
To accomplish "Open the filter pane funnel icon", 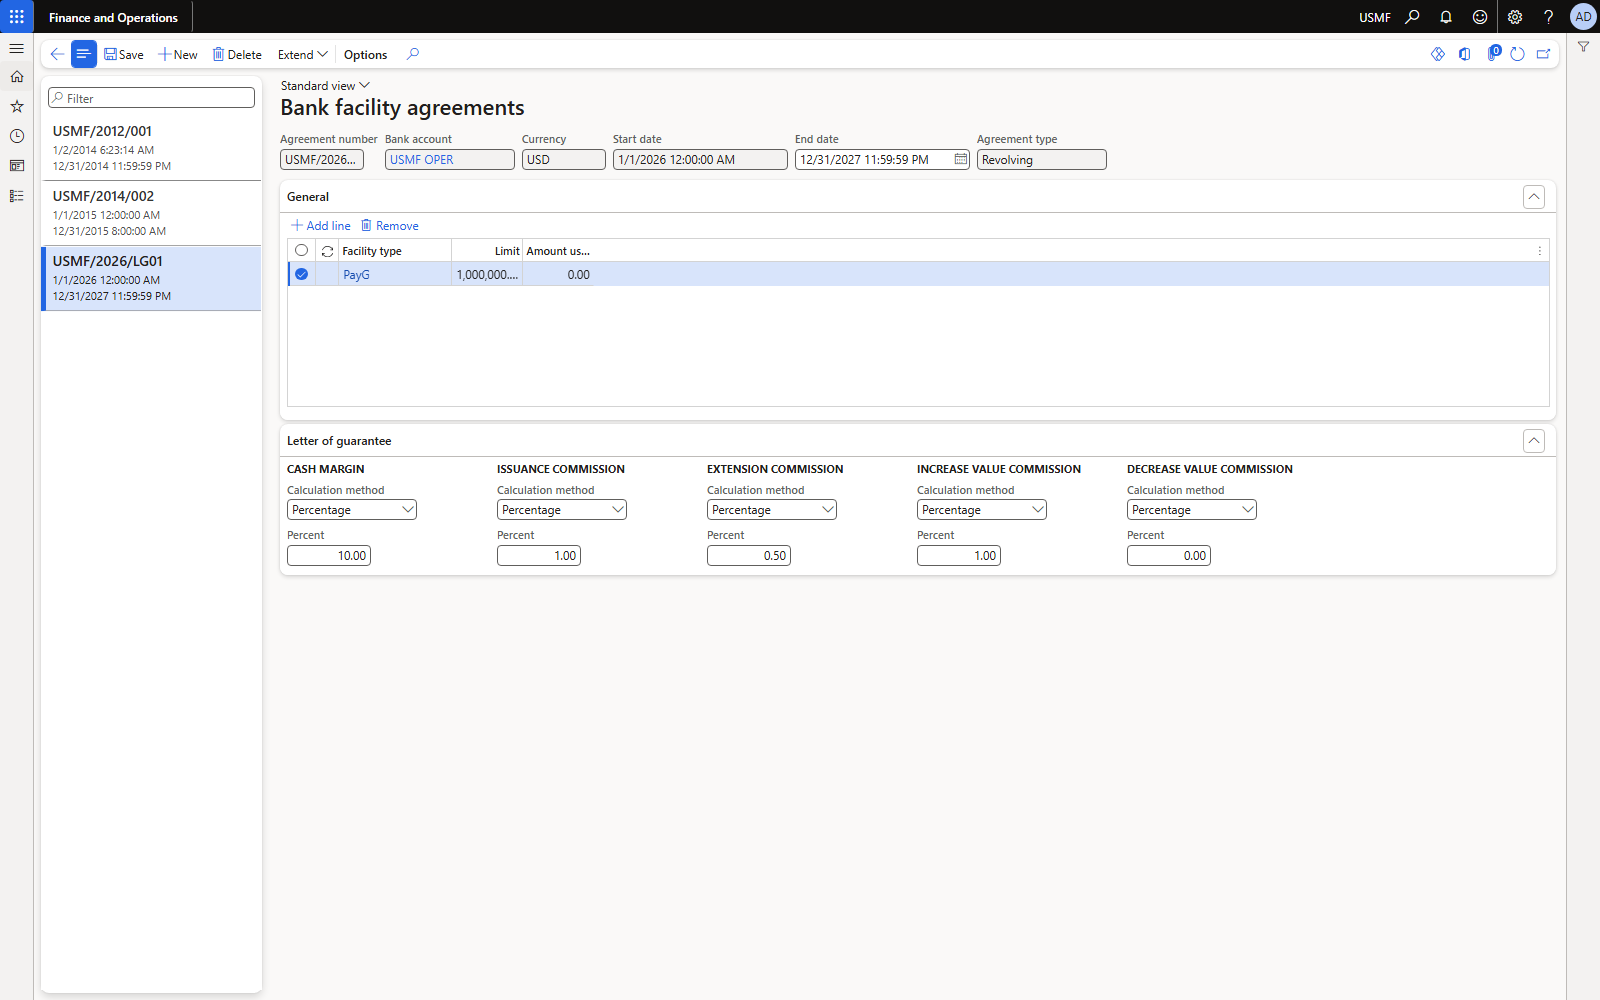I will pyautogui.click(x=1583, y=47).
